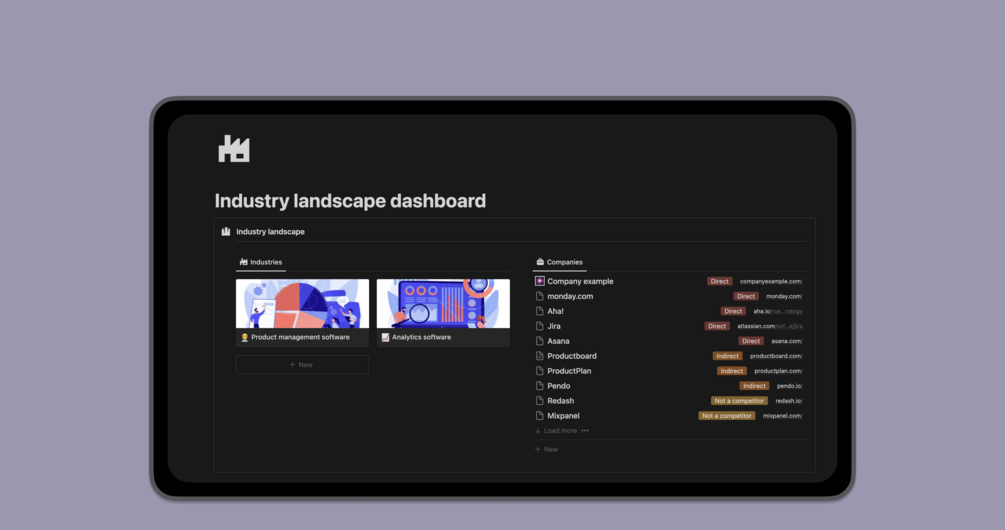
Task: Open the three-dot options beside Load more
Action: [585, 431]
